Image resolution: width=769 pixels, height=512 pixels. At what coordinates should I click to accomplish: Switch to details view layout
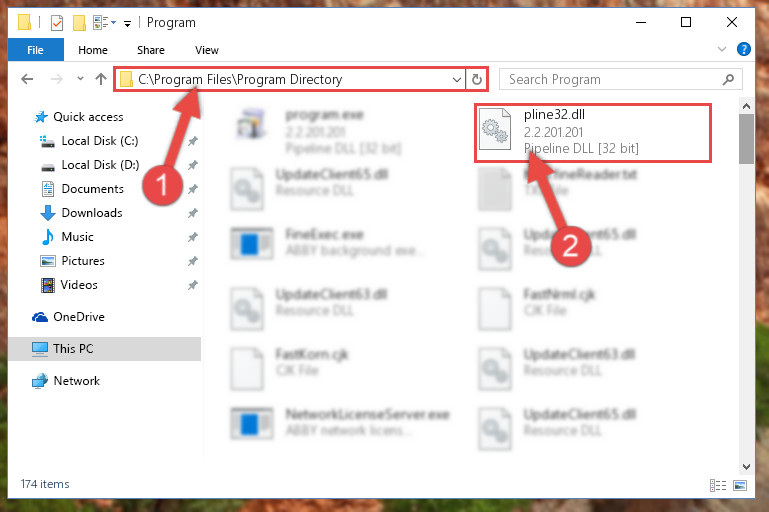tap(718, 486)
